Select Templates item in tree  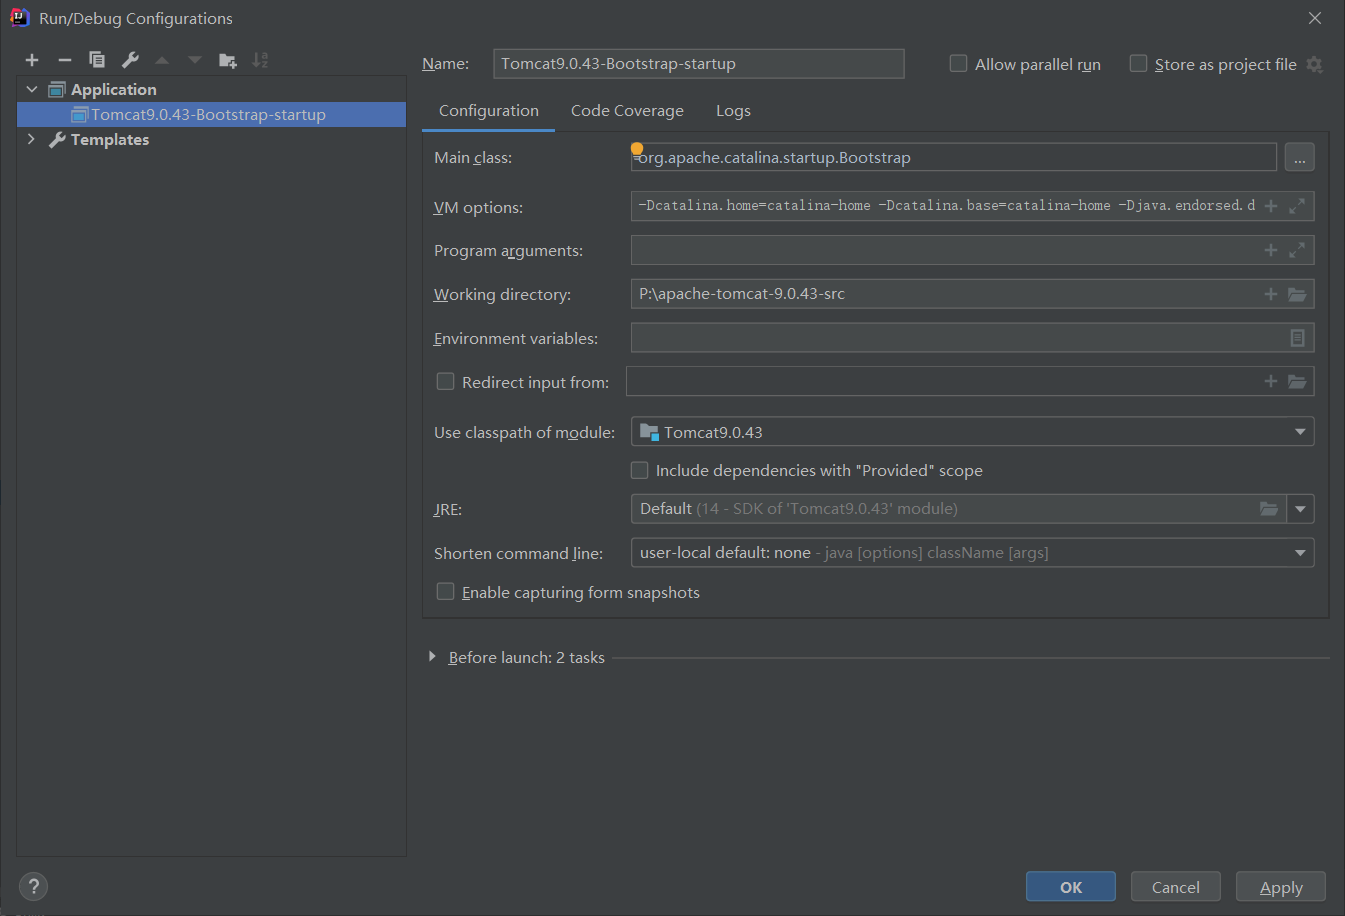tap(110, 139)
